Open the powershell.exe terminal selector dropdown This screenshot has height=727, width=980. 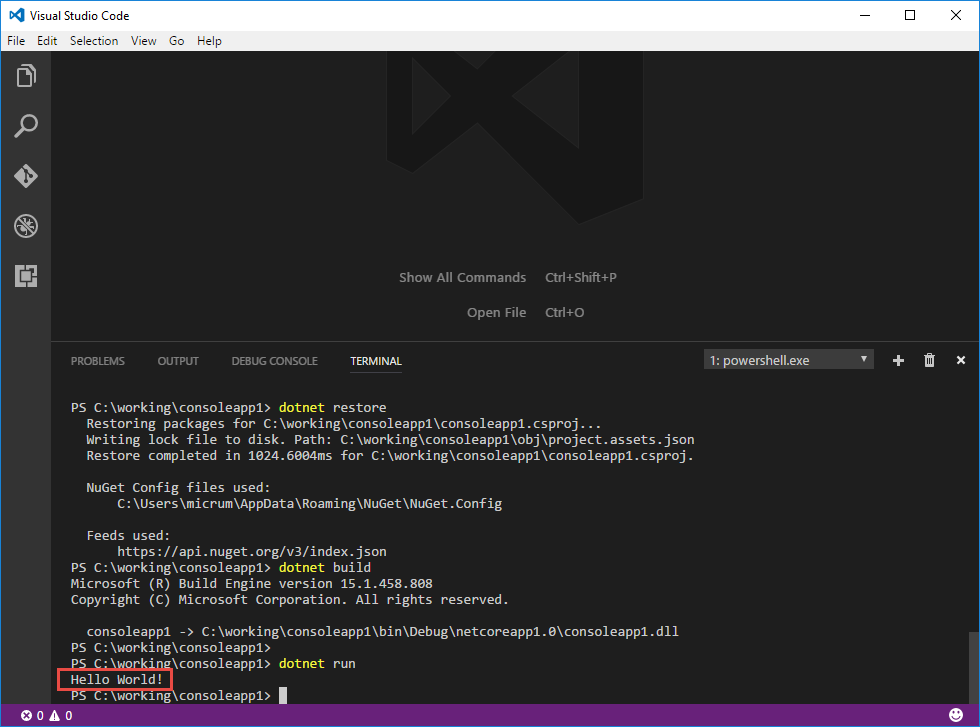(x=788, y=360)
